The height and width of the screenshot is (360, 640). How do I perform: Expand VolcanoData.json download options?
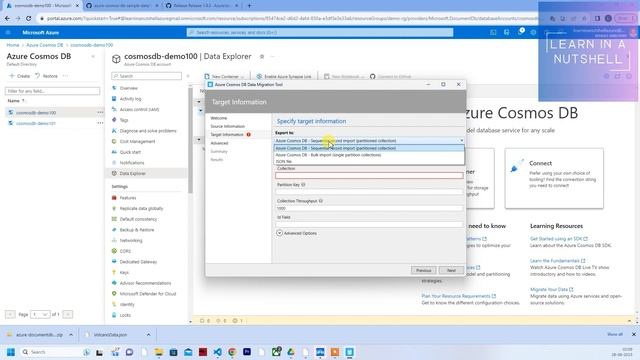[148, 335]
